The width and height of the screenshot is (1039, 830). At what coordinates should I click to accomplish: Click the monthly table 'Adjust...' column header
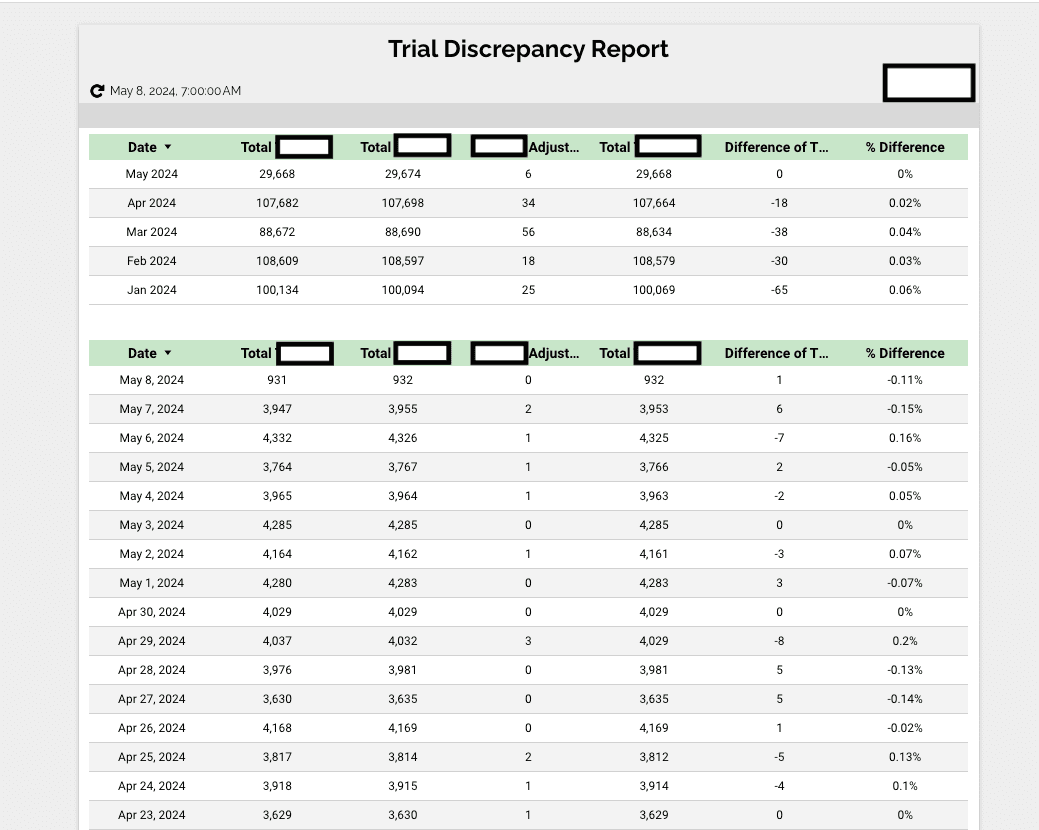pyautogui.click(x=554, y=147)
